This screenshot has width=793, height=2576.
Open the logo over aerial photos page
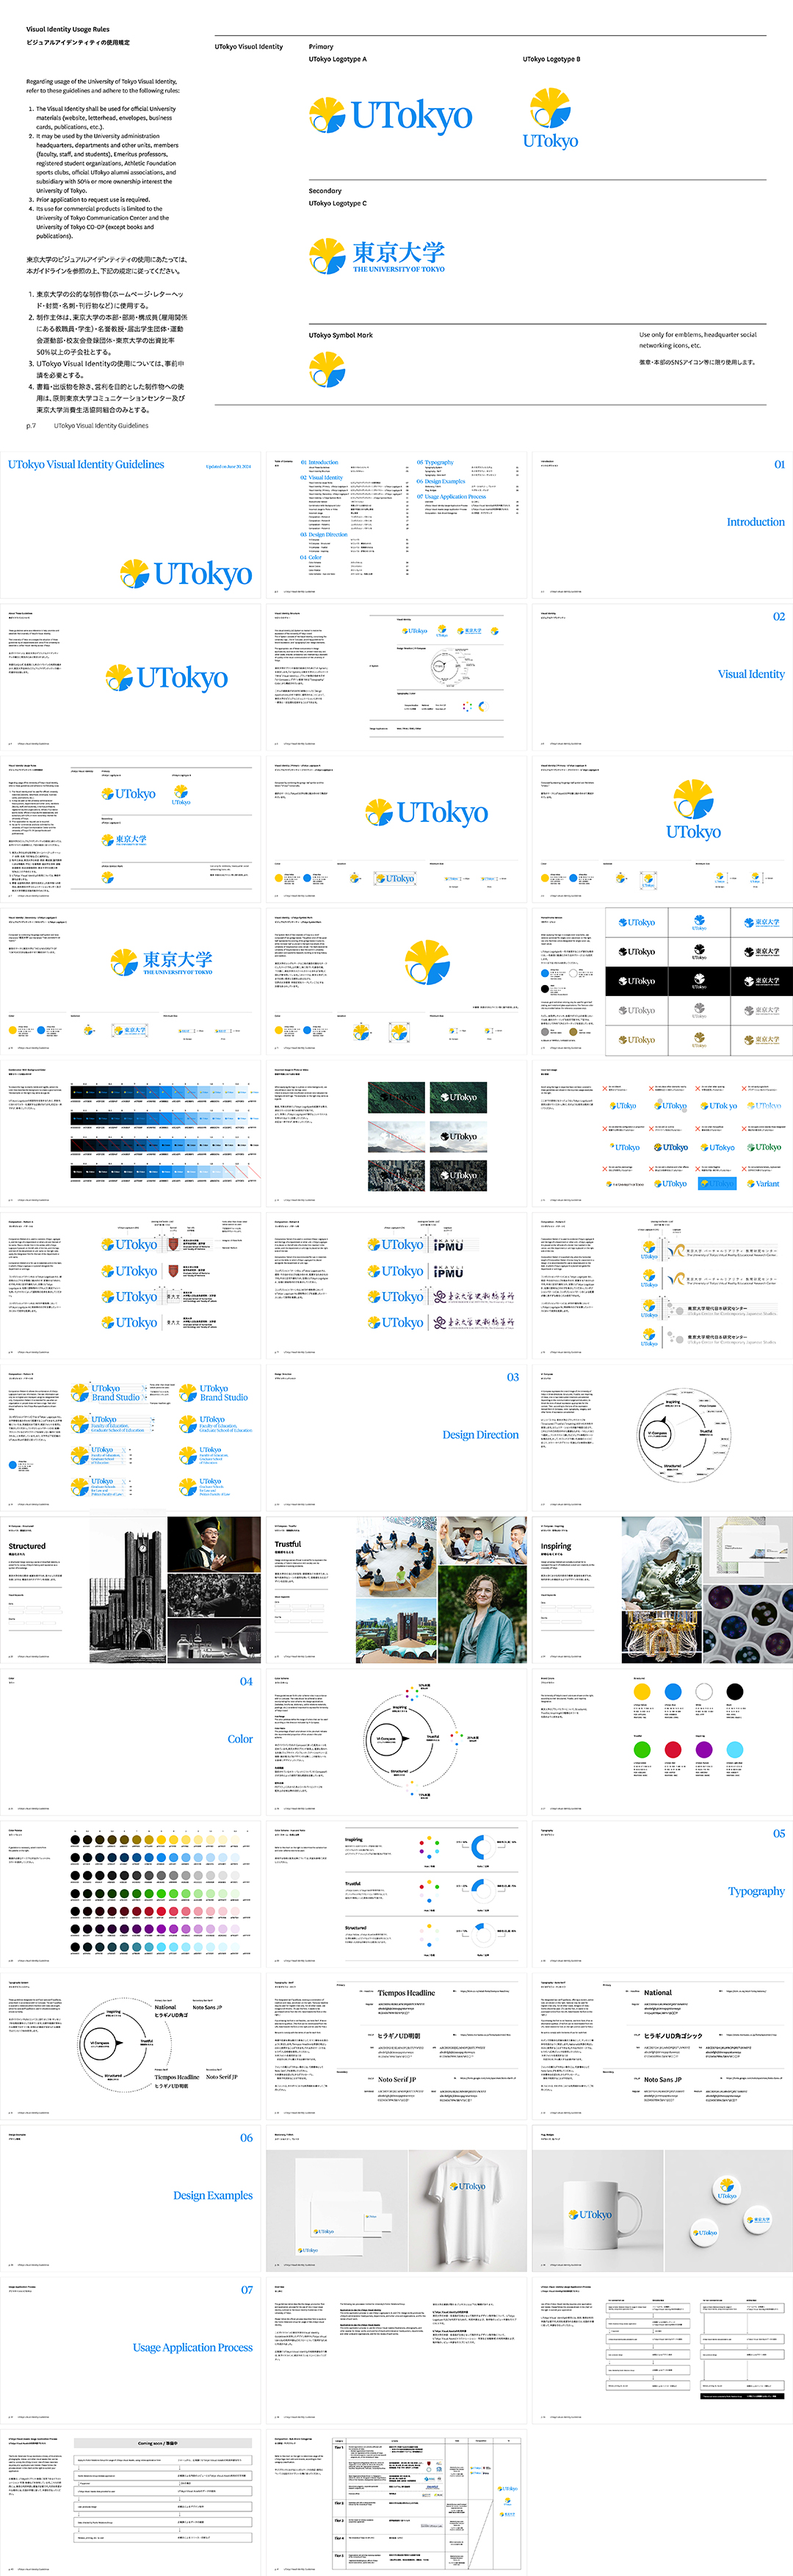[x=397, y=1134]
